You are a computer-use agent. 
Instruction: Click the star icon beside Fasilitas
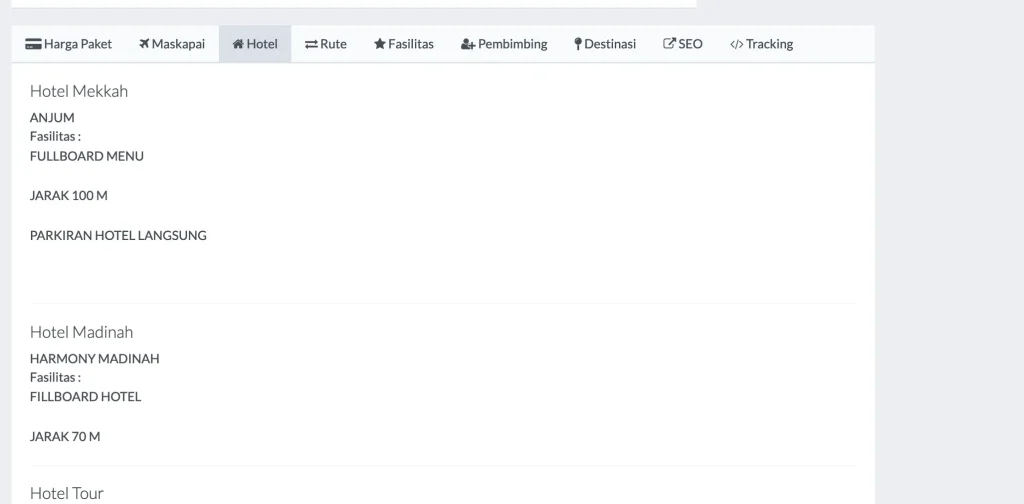(380, 44)
